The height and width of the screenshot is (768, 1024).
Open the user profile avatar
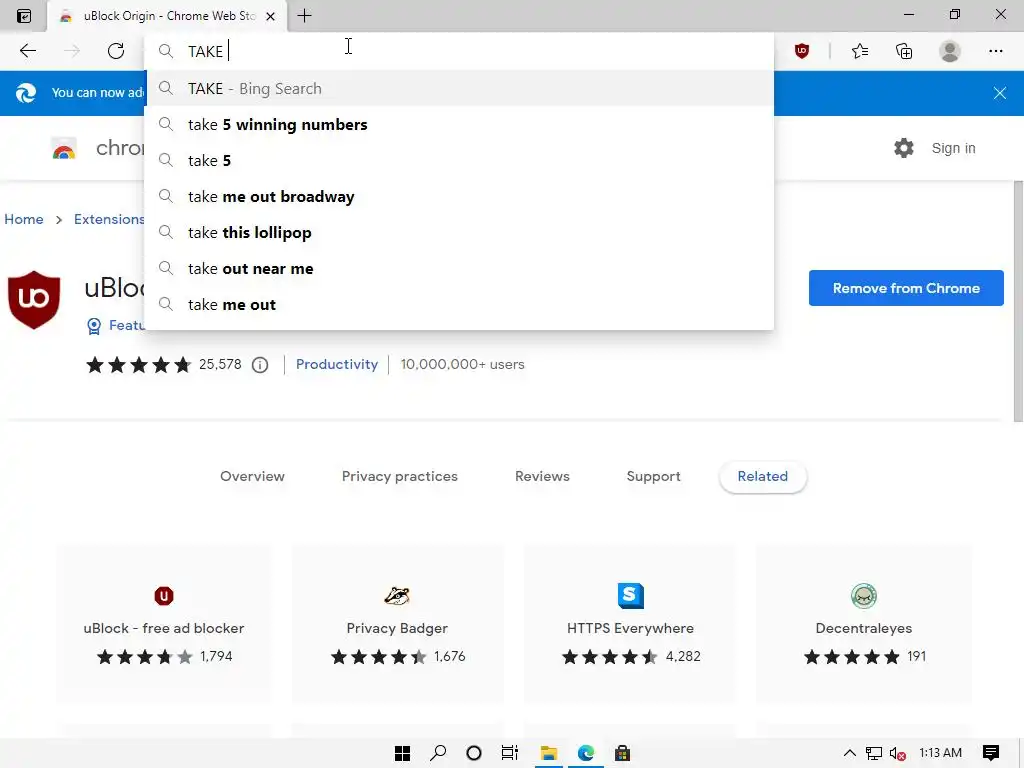click(x=950, y=51)
